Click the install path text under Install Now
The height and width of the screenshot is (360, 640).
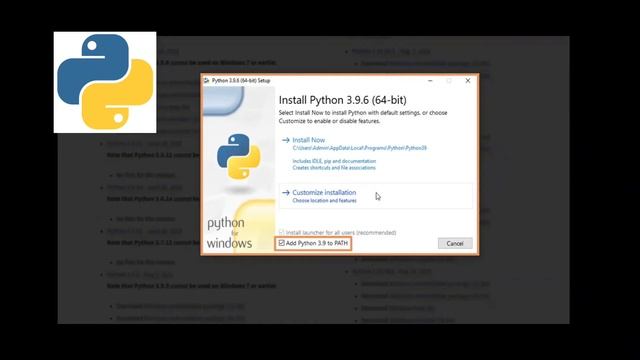360,148
